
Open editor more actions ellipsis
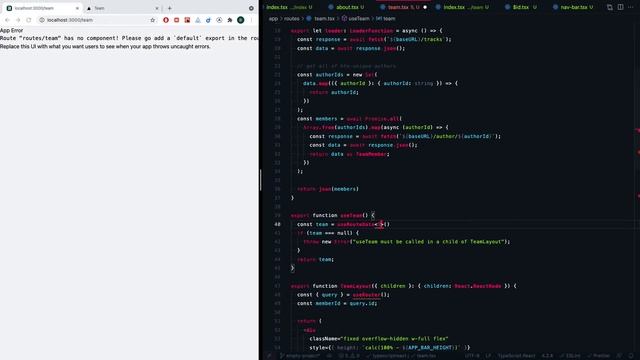(631, 7)
